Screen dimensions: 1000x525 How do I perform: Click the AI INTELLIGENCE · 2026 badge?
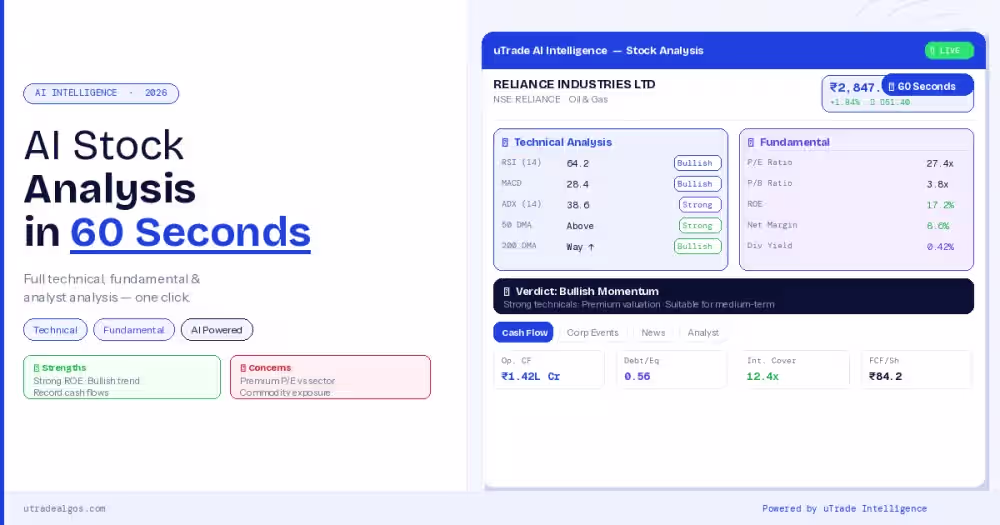point(101,93)
